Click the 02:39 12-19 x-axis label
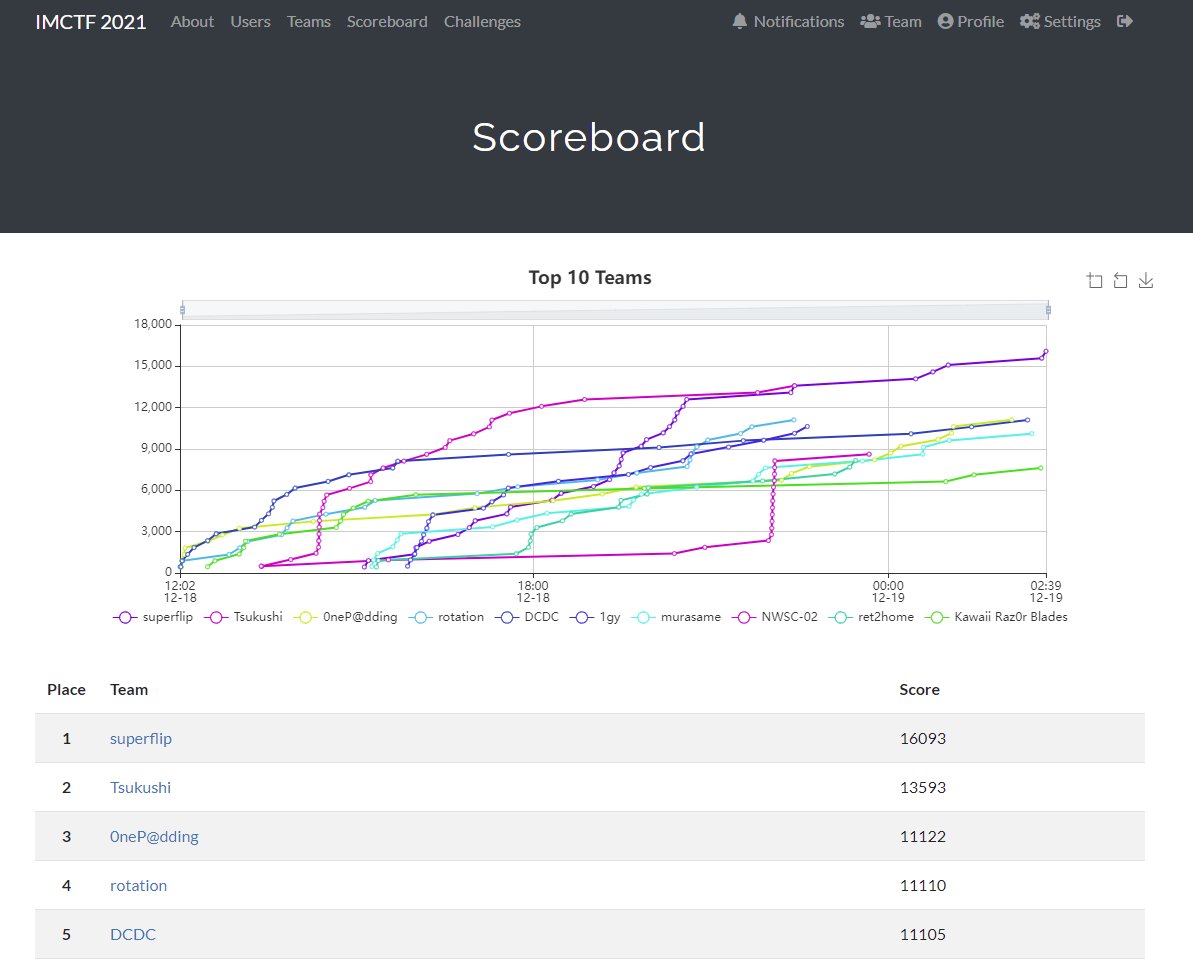The height and width of the screenshot is (971, 1193). coord(1045,591)
